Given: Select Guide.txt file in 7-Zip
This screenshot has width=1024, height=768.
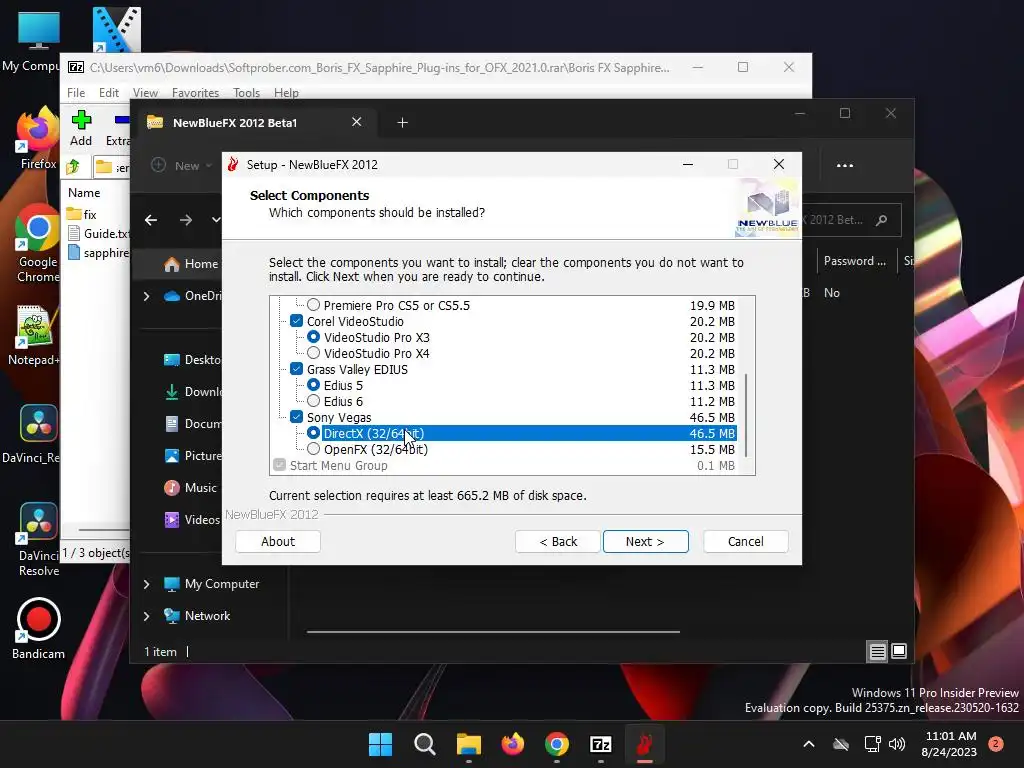Looking at the screenshot, I should [98, 233].
